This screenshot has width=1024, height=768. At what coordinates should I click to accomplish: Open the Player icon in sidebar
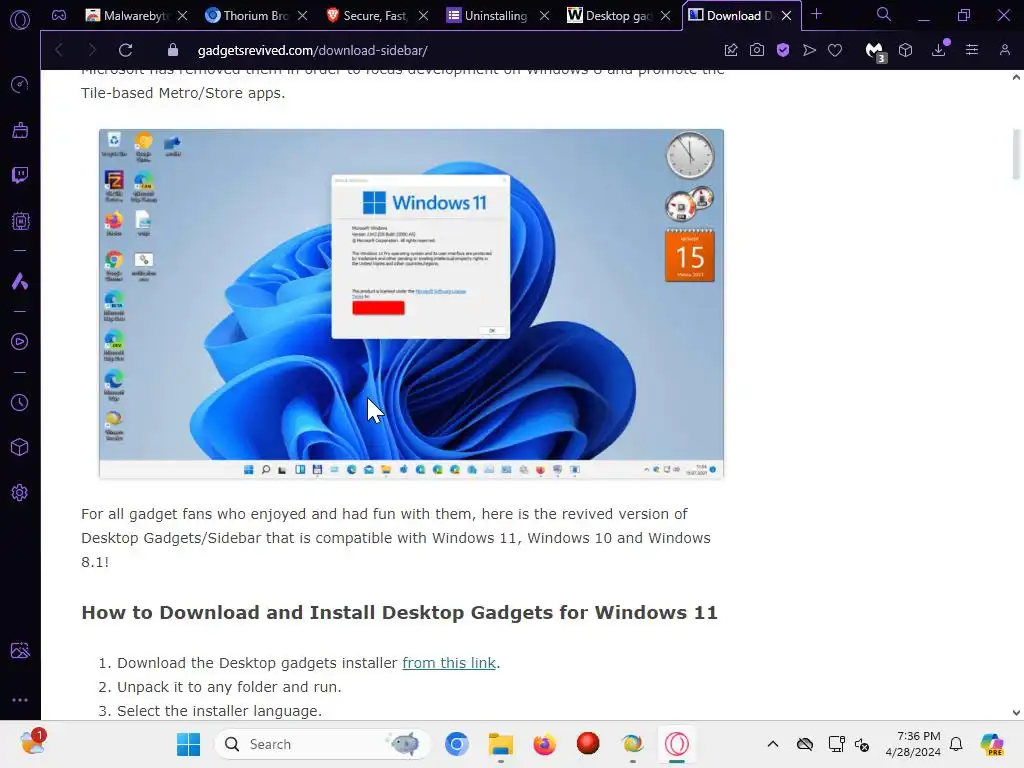(x=20, y=342)
